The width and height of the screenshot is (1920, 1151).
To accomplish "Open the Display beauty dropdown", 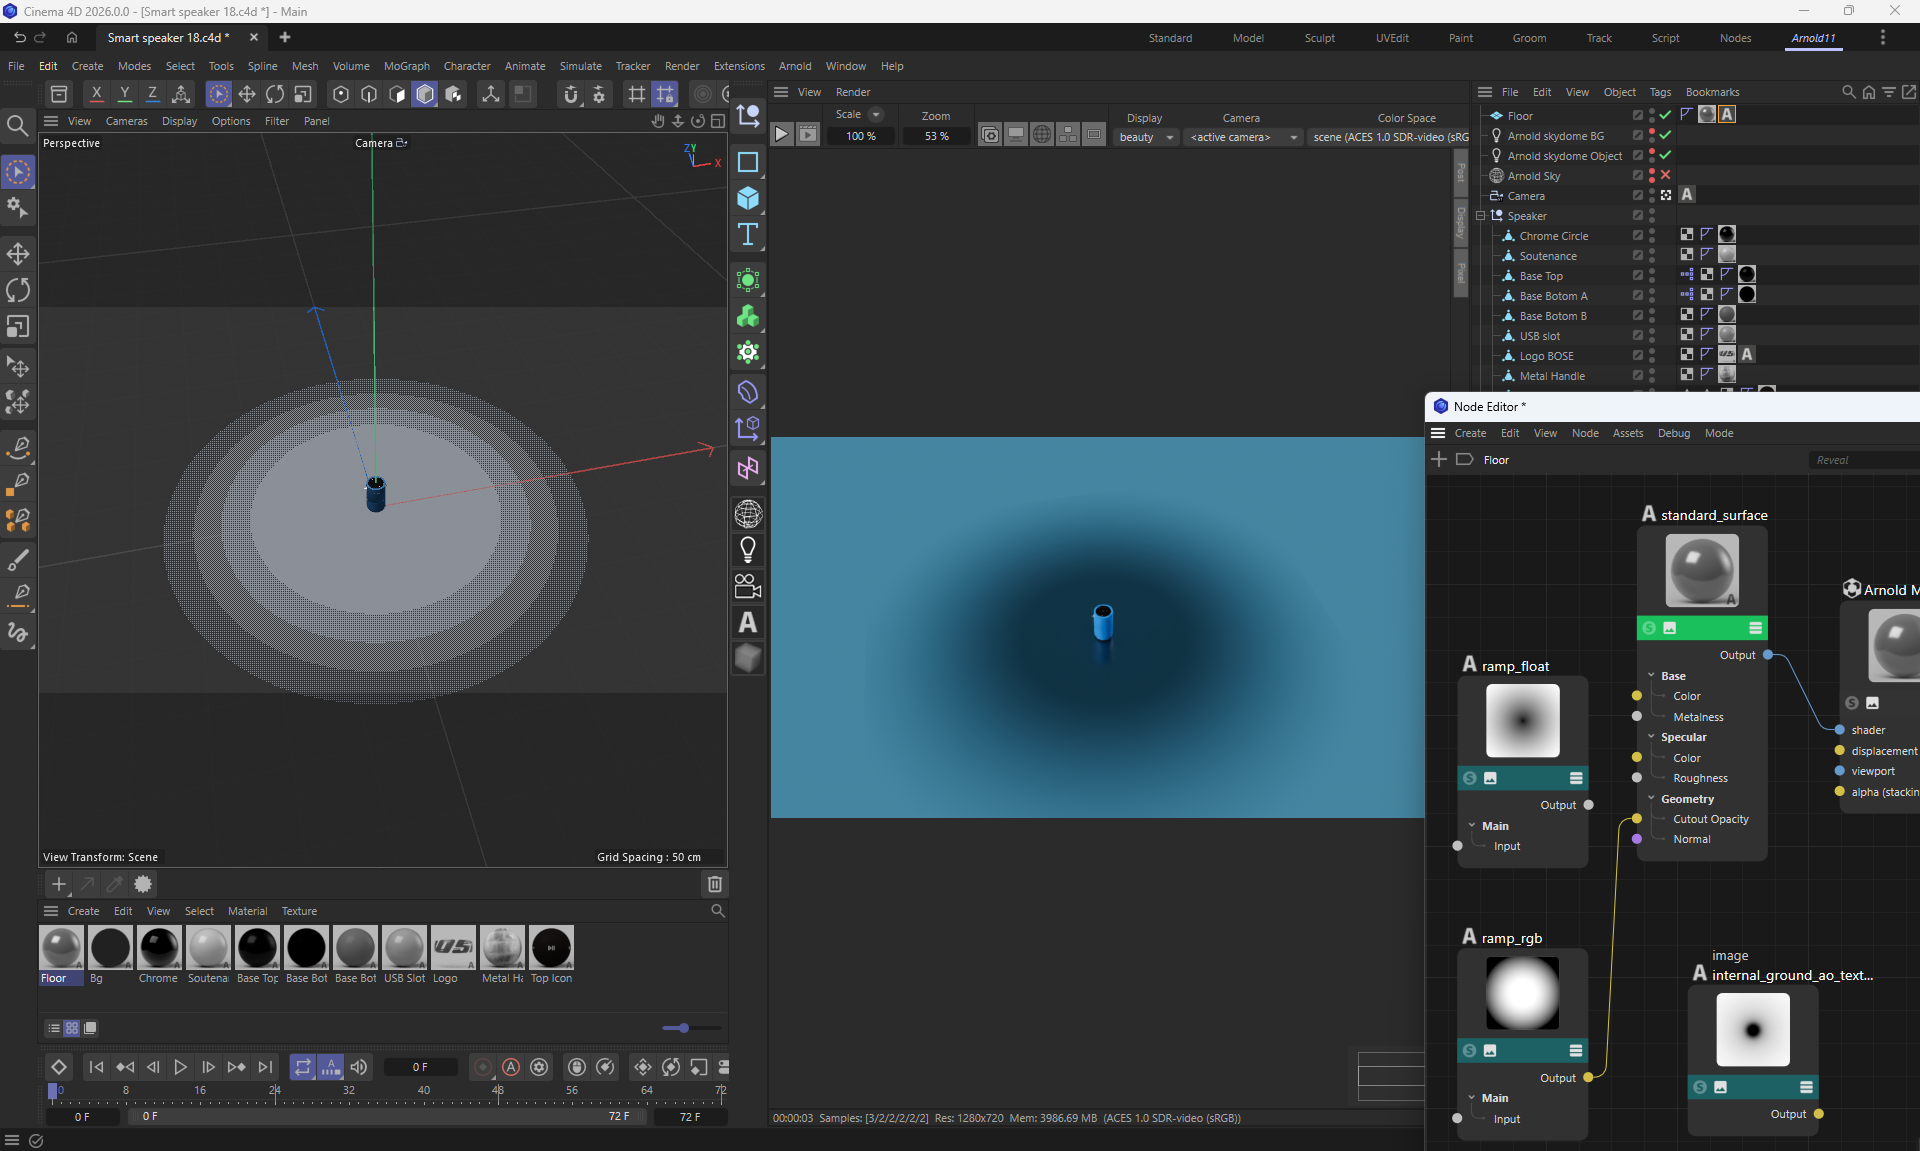I will [1145, 137].
